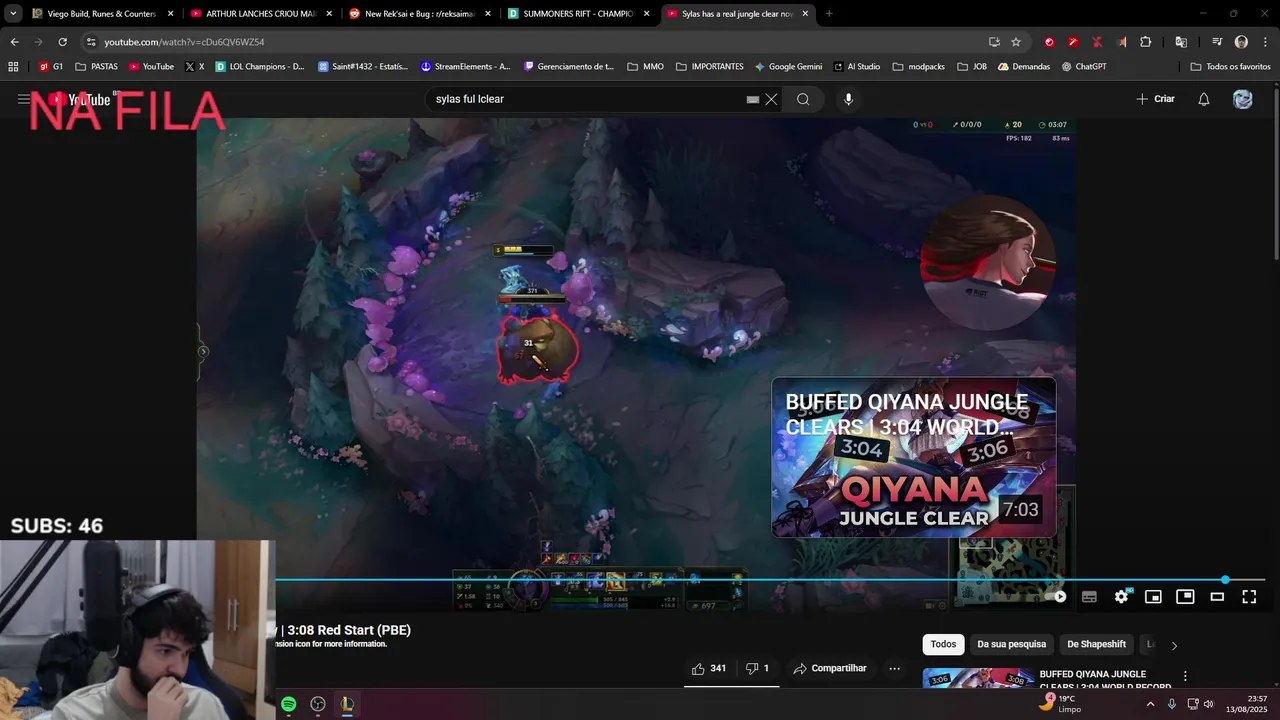1280x720 pixels.
Task: Install app icon in address bar
Action: (994, 42)
